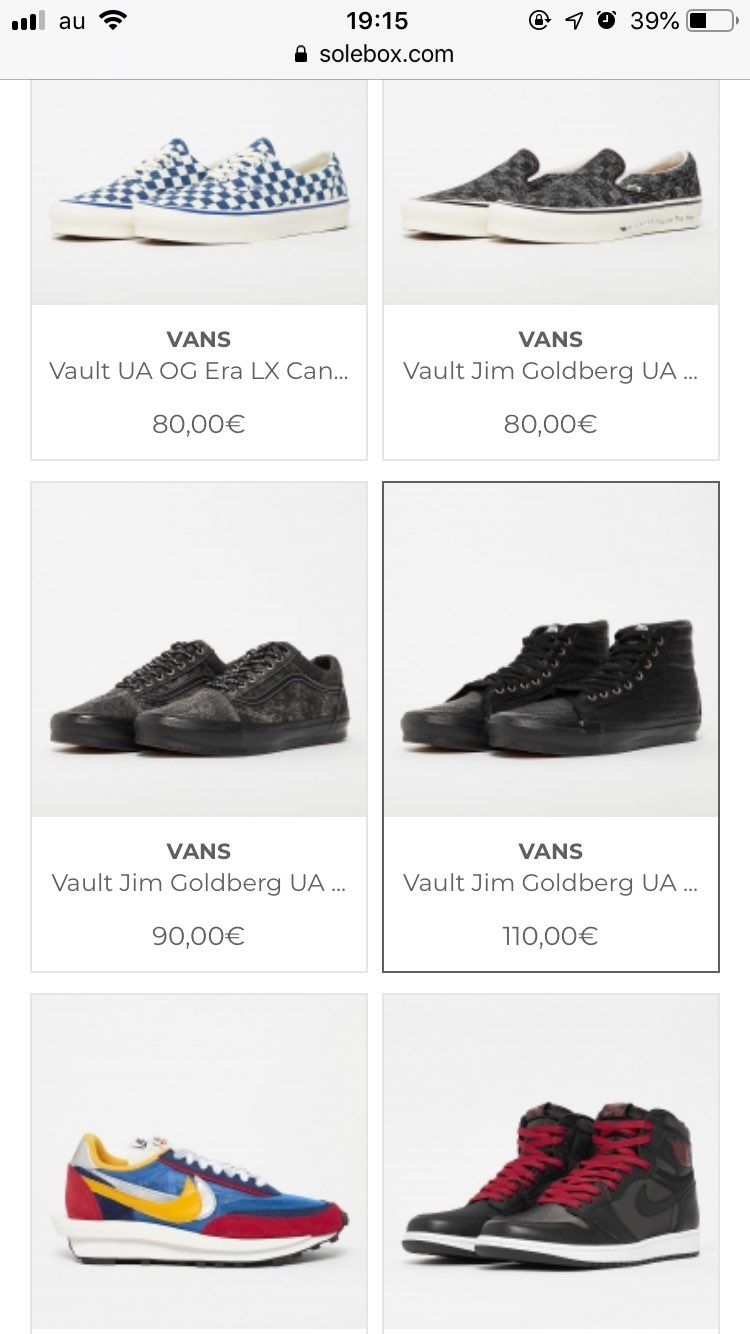This screenshot has height=1334, width=750.
Task: Select the 90,00€ Vault Jim Goldberg title
Action: [x=199, y=883]
